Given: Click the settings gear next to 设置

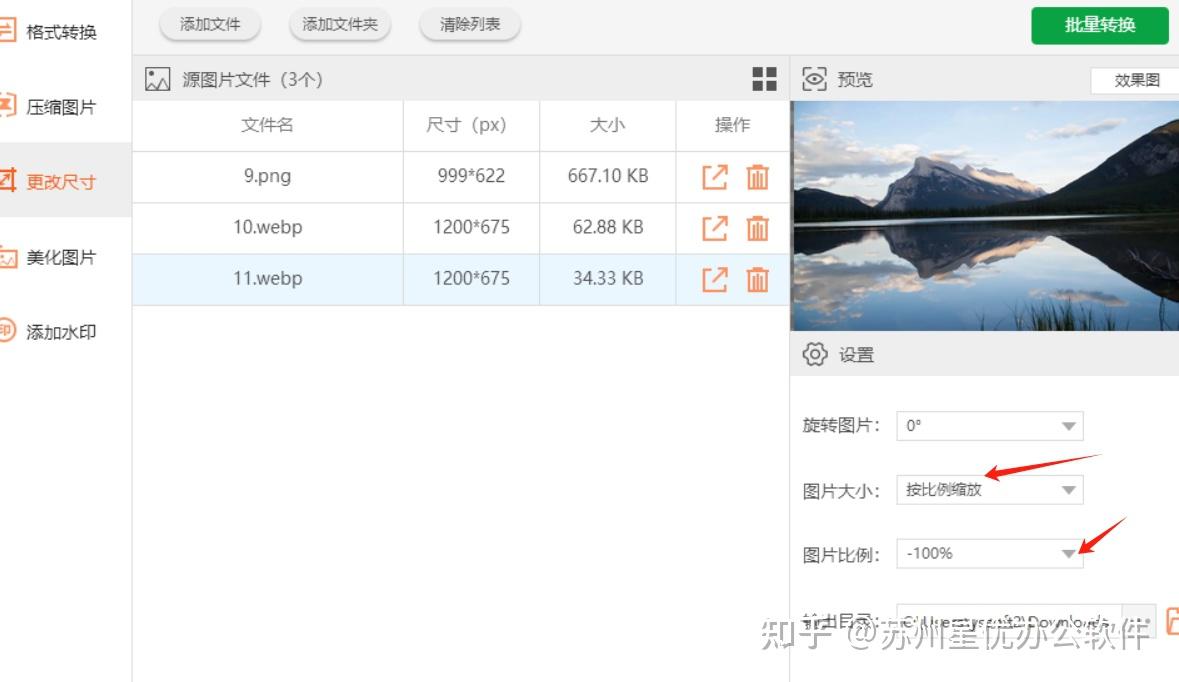Looking at the screenshot, I should [x=816, y=354].
